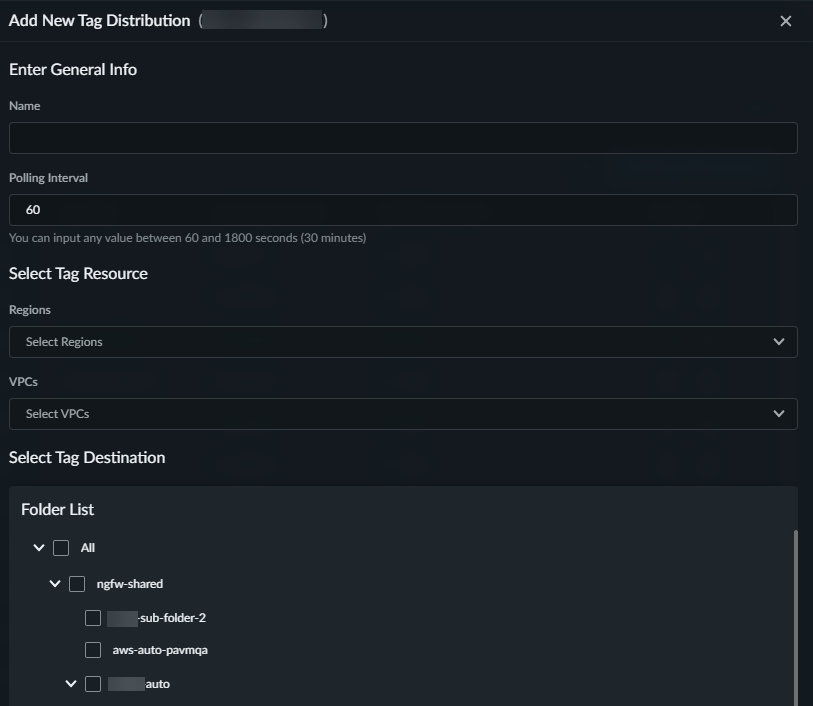Check the checkbox for the auto folder
This screenshot has height=706, width=813.
click(x=93, y=684)
